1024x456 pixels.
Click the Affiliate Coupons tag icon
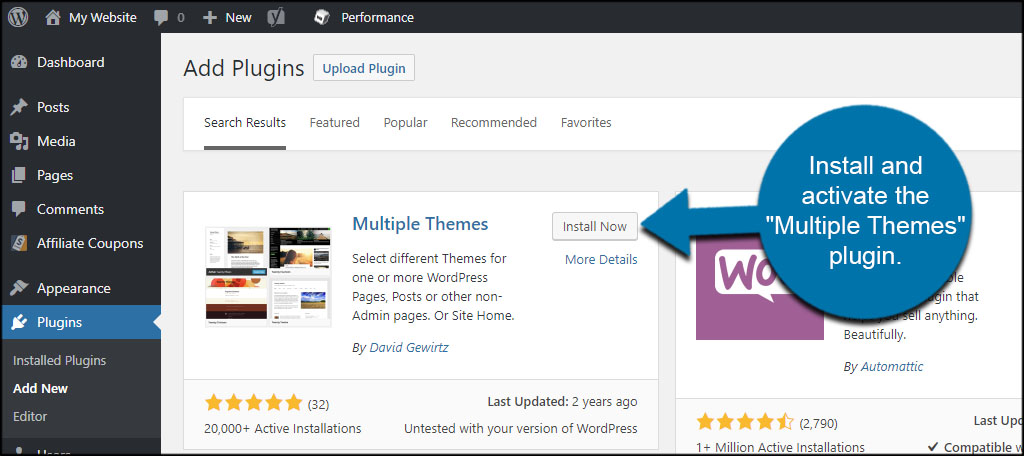click(x=20, y=243)
